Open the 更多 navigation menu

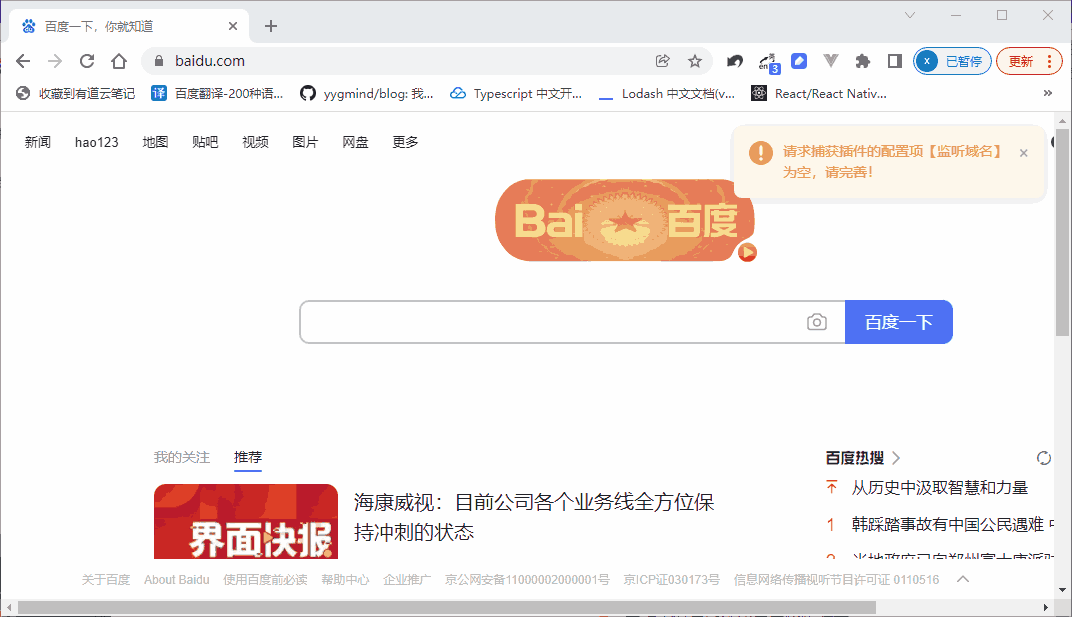pos(404,142)
